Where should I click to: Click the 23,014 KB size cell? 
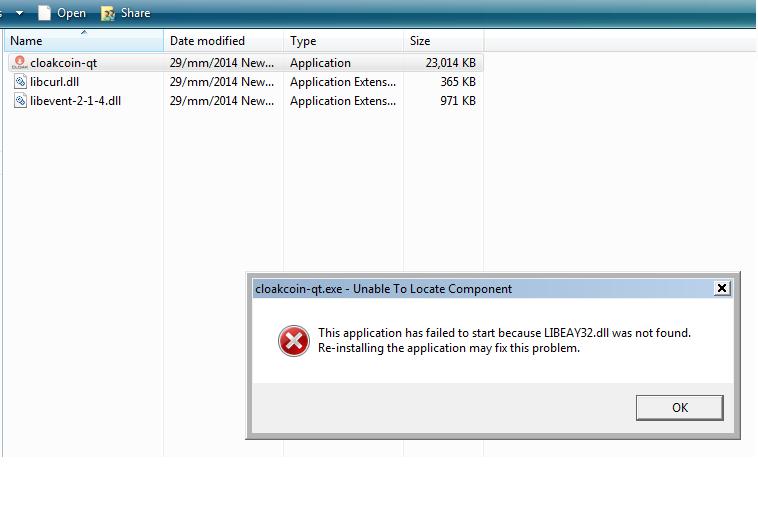(x=451, y=63)
